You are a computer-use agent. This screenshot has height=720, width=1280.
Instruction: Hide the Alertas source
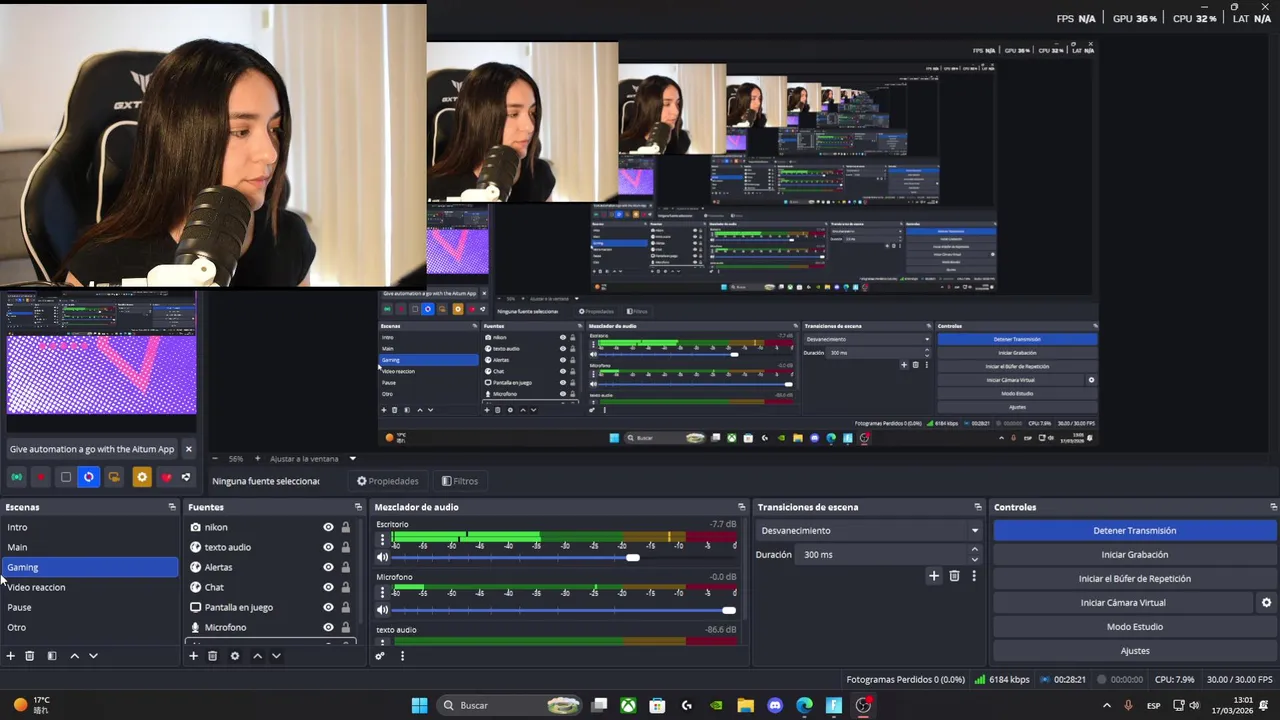pyautogui.click(x=328, y=567)
